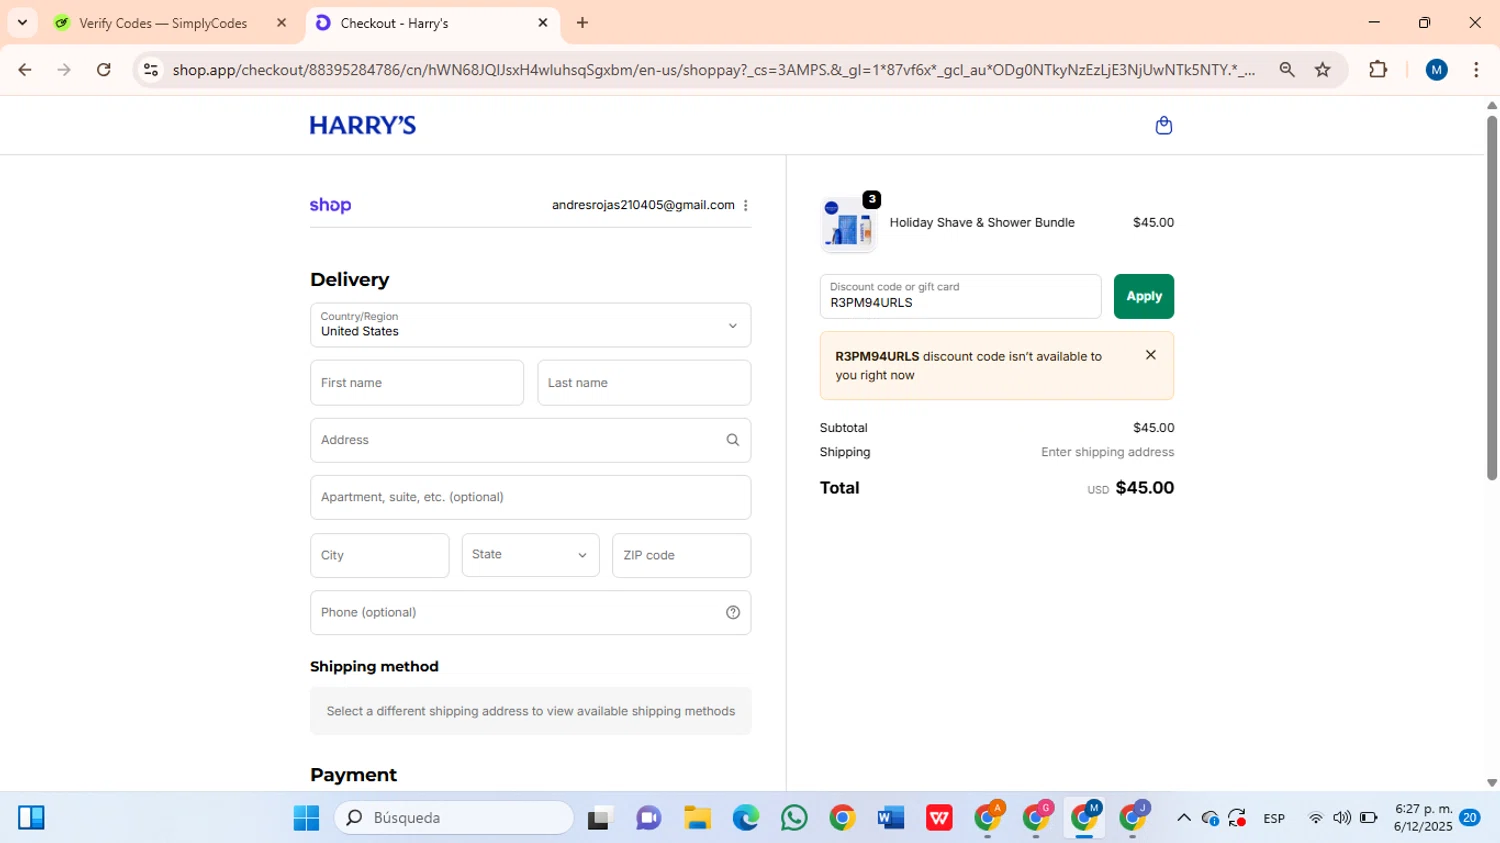Screen dimensions: 1500x843
Task: Click the taskbar Búsqueda search box
Action: [454, 818]
